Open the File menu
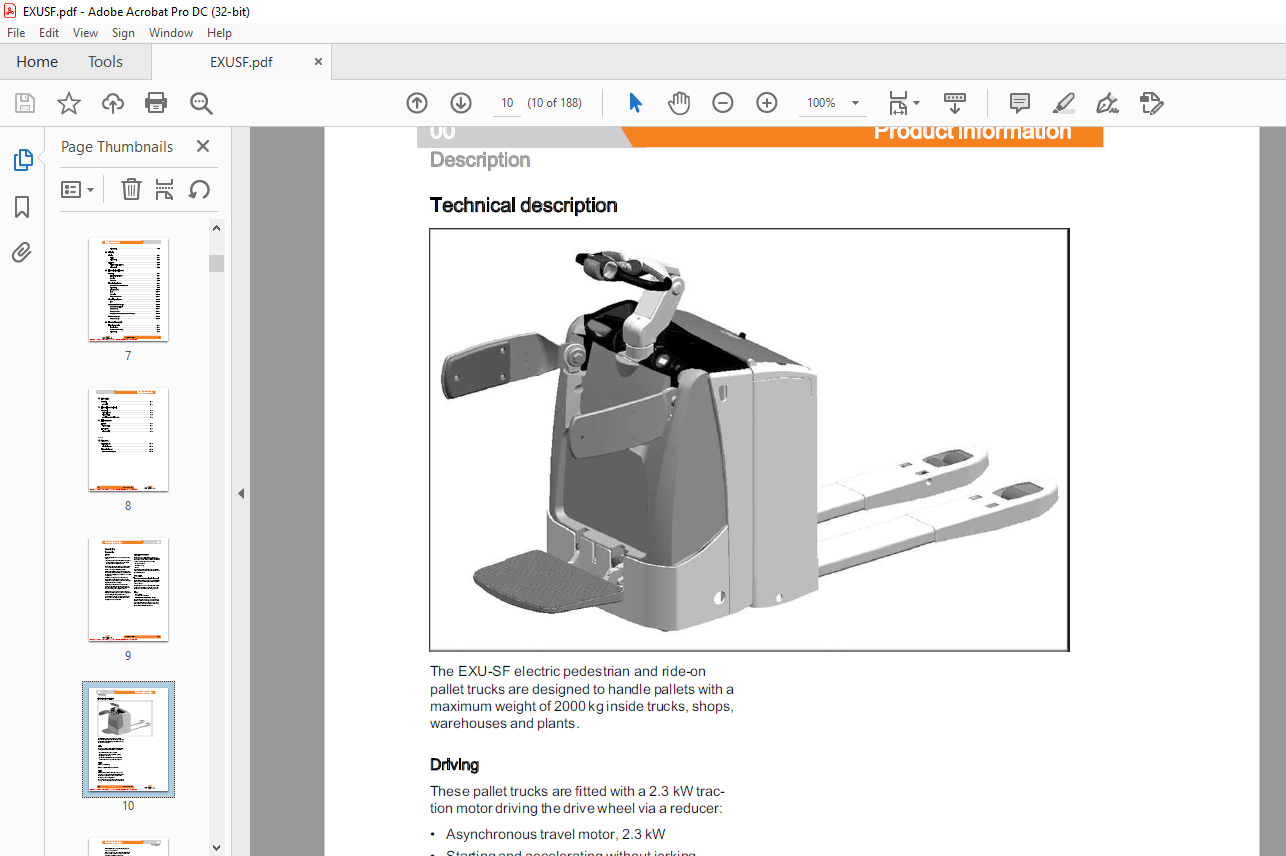Screen dimensions: 1286x856 (x=16, y=33)
